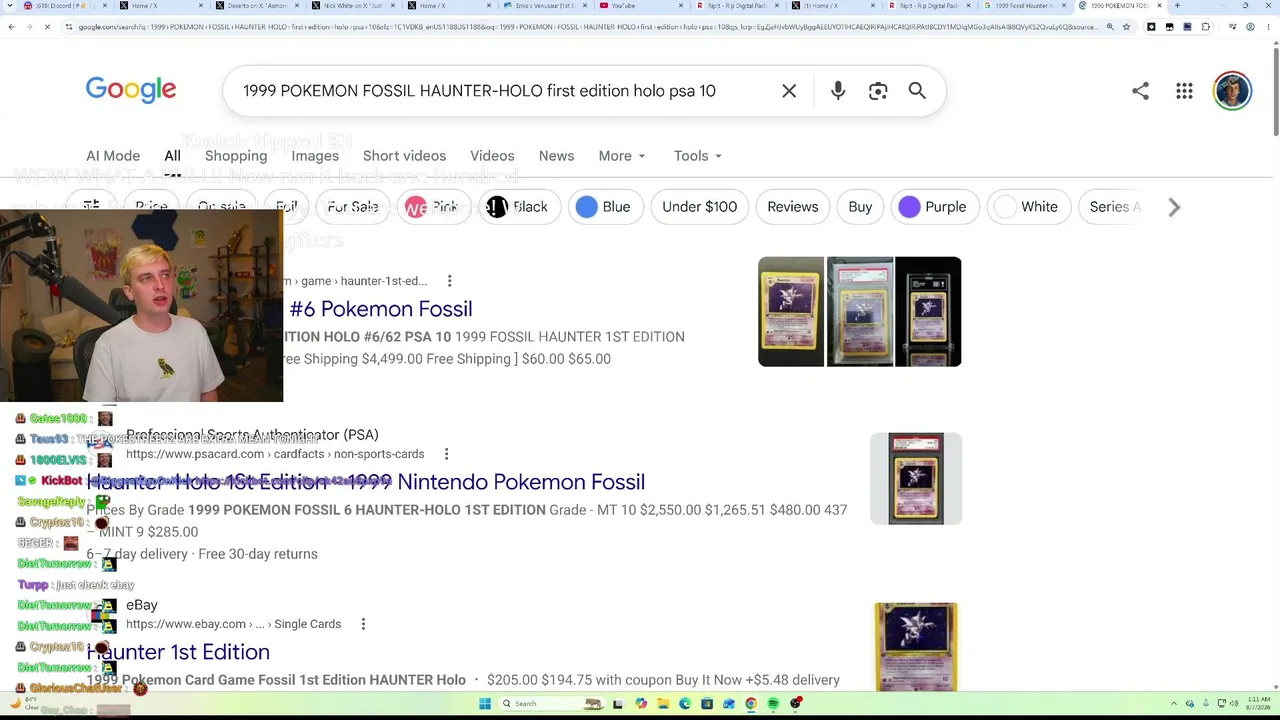Click the Windows taskbar Search box
This screenshot has width=1280, height=720.
pyautogui.click(x=550, y=704)
